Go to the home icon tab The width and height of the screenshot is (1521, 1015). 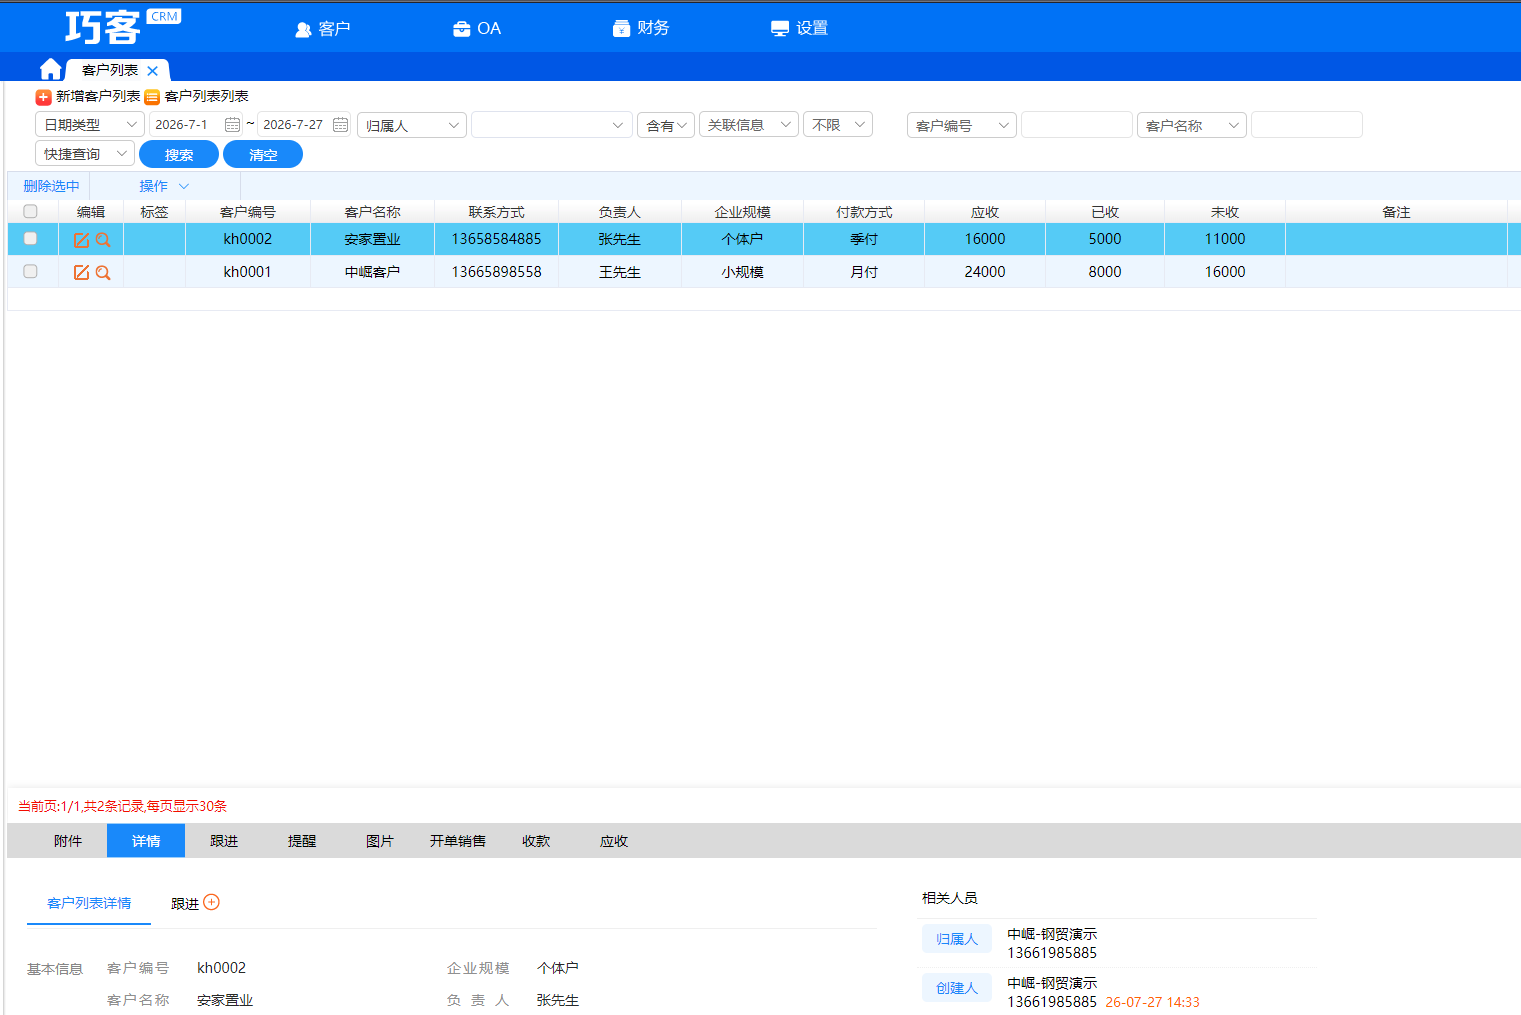[51, 69]
